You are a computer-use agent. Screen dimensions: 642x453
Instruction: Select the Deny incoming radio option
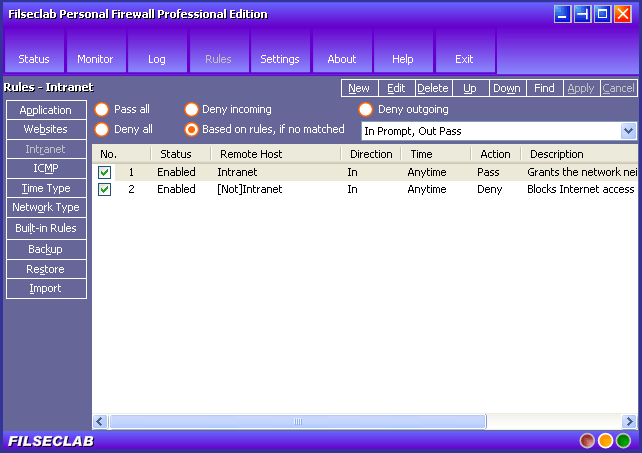coord(192,110)
